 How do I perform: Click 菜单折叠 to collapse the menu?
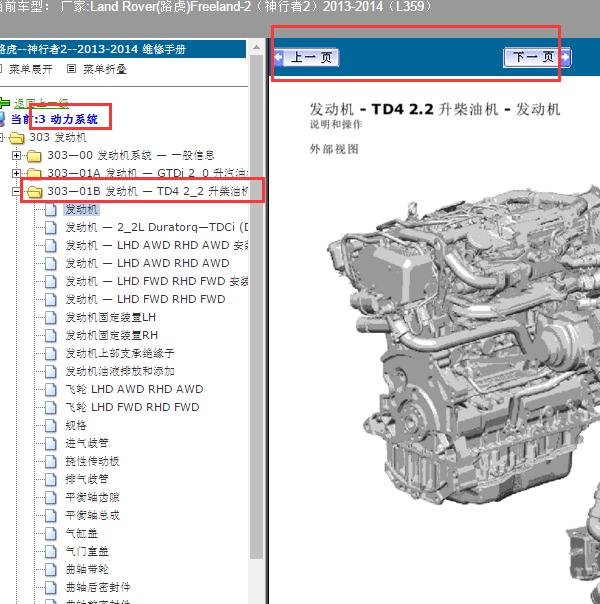click(x=105, y=69)
